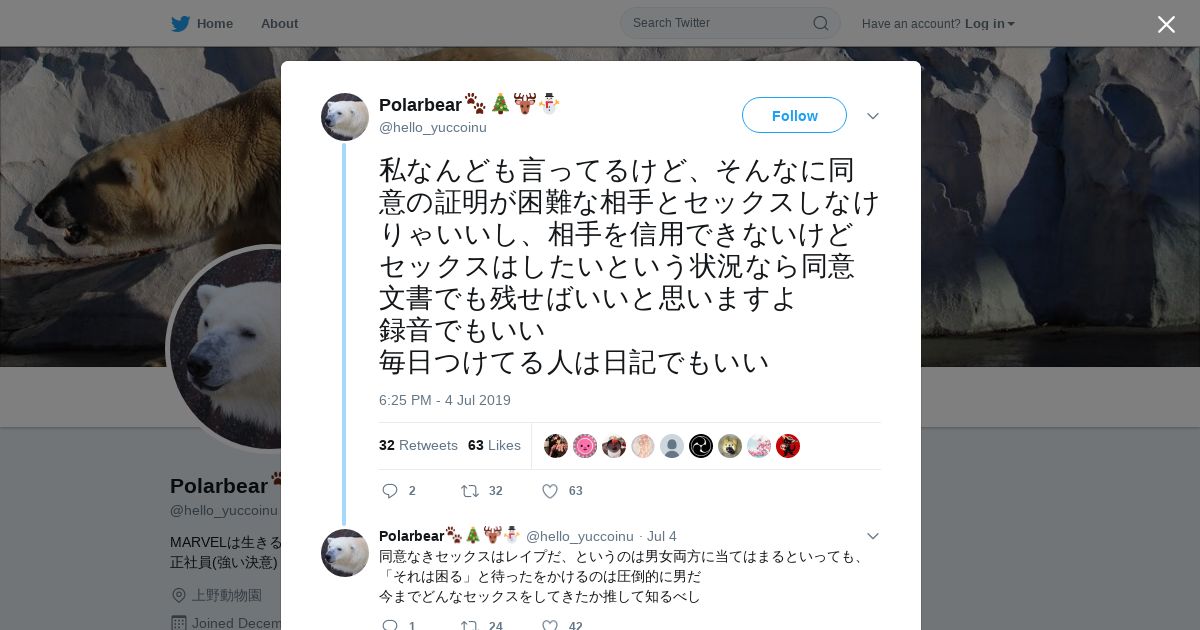Screen dimensions: 1200x630
Task: Open the 32 Retweets list link
Action: [x=418, y=445]
